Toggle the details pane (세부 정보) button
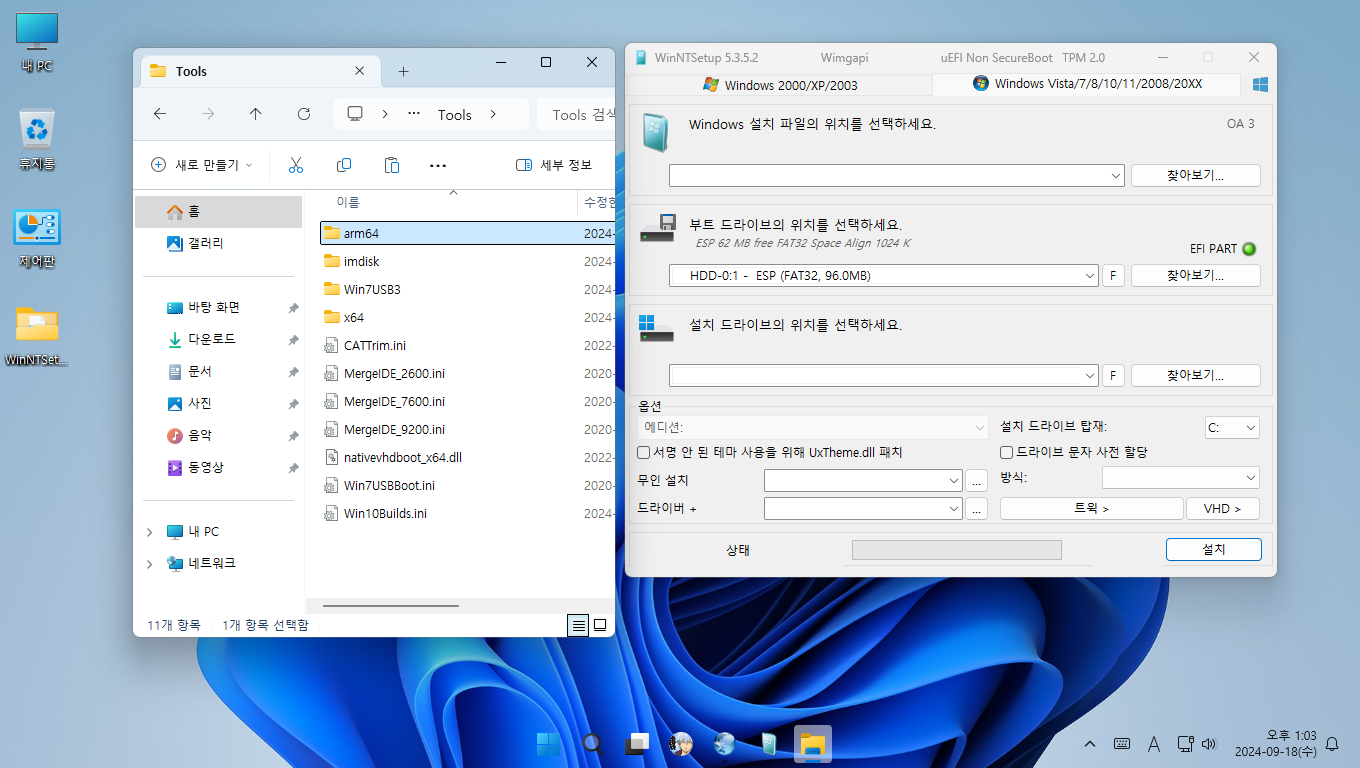This screenshot has width=1360, height=768. coord(554,165)
